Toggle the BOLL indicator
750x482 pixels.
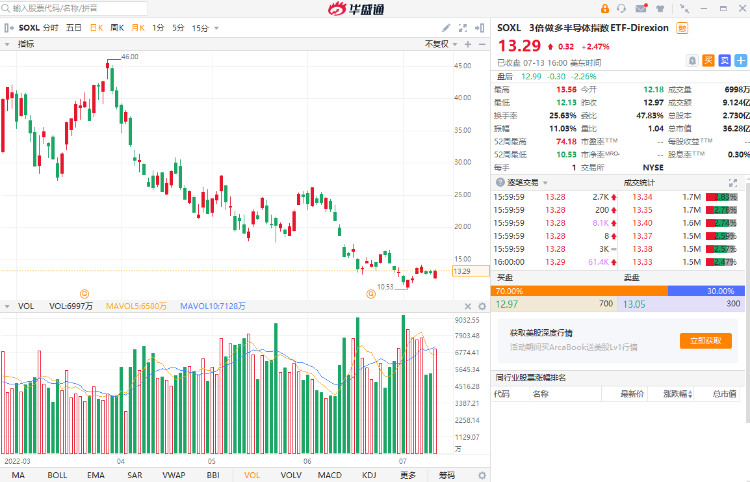[x=57, y=475]
